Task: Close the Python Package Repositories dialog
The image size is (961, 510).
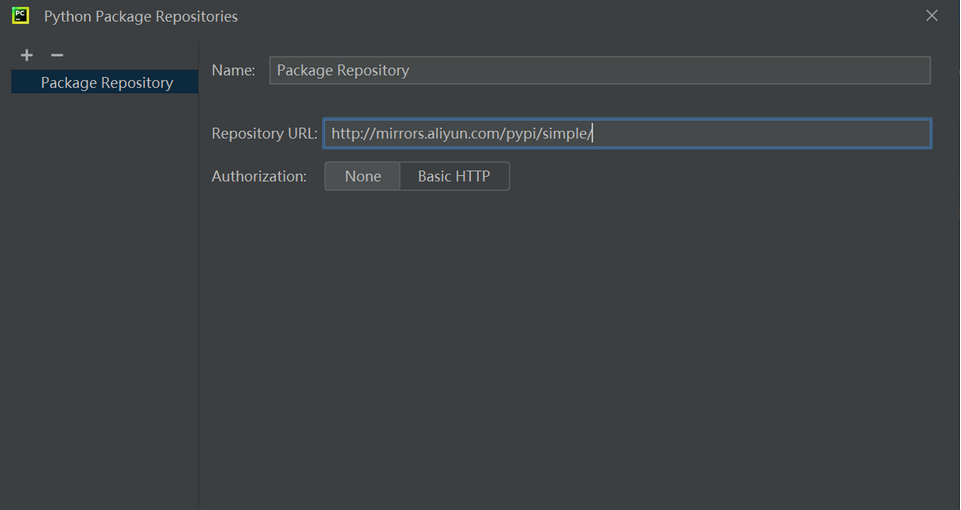Action: [x=932, y=16]
